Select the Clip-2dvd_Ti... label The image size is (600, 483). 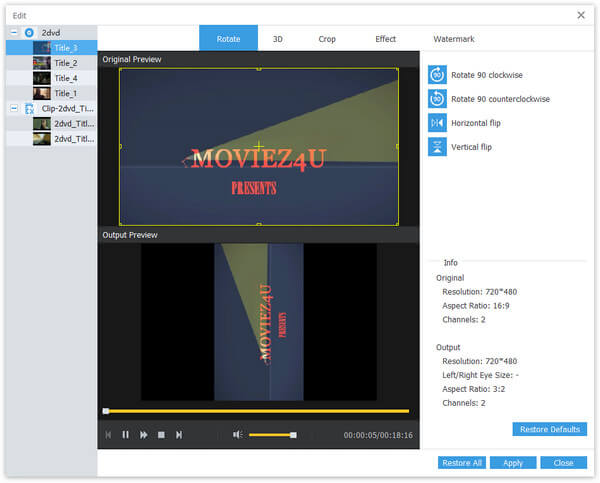click(x=68, y=109)
